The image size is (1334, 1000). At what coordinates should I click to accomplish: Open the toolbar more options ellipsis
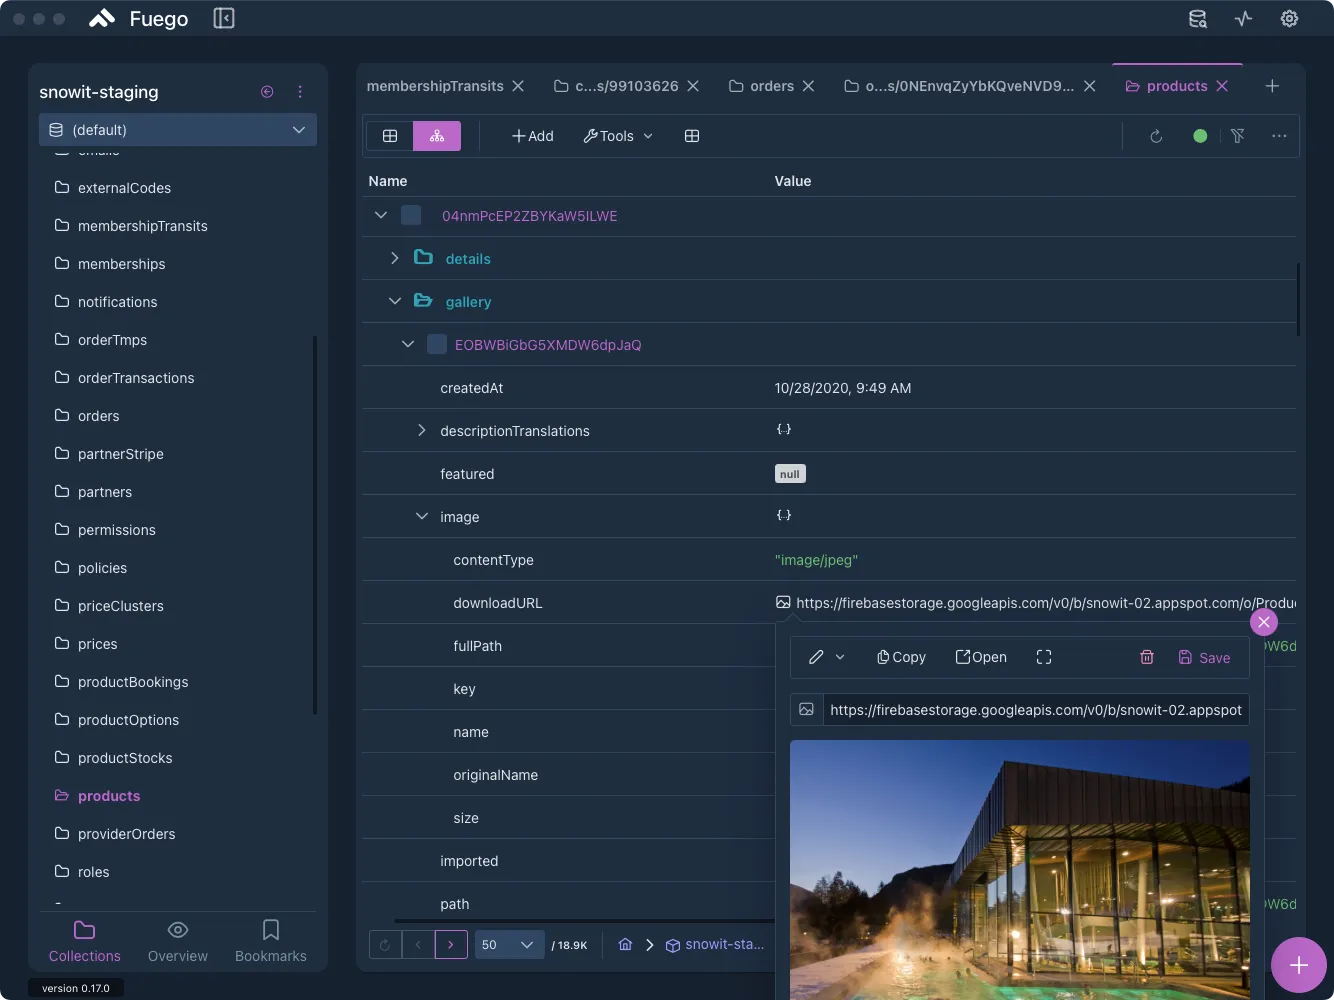[1279, 136]
